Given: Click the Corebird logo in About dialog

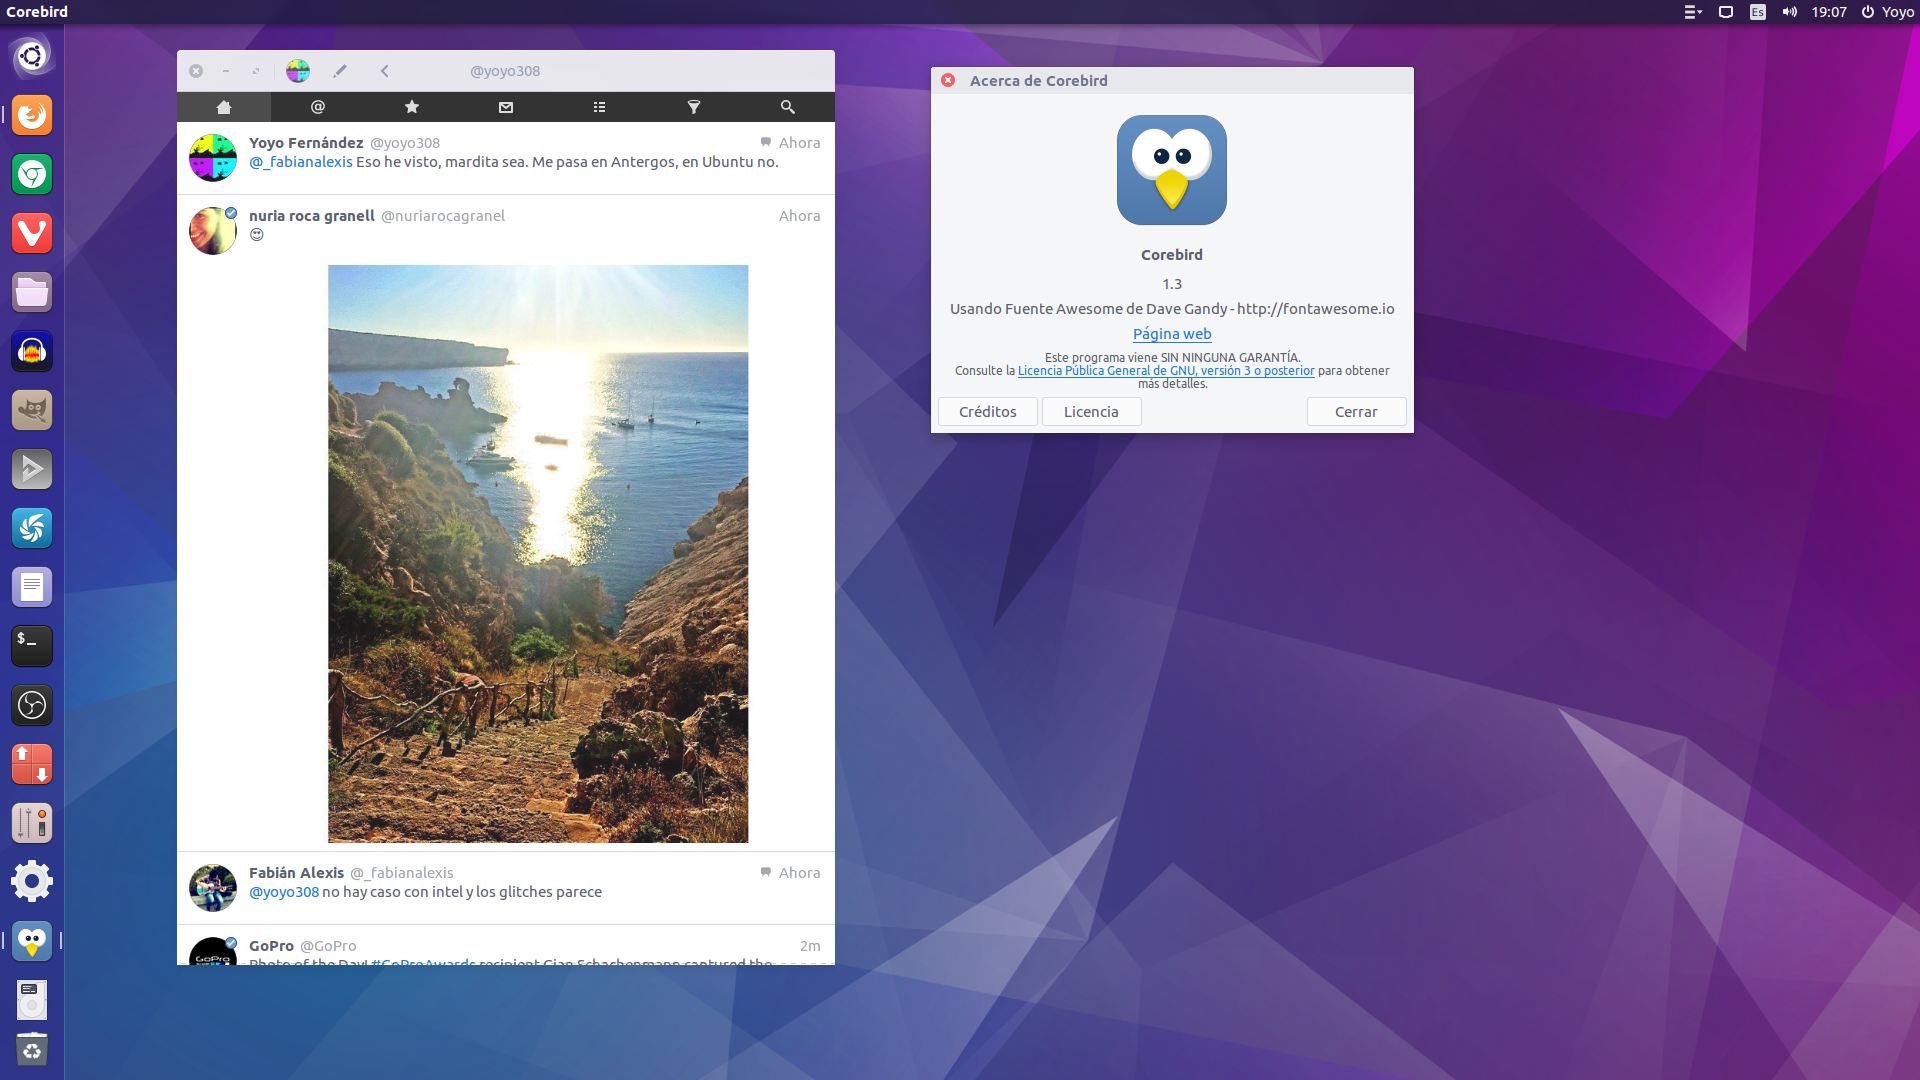Looking at the screenshot, I should 1172,170.
